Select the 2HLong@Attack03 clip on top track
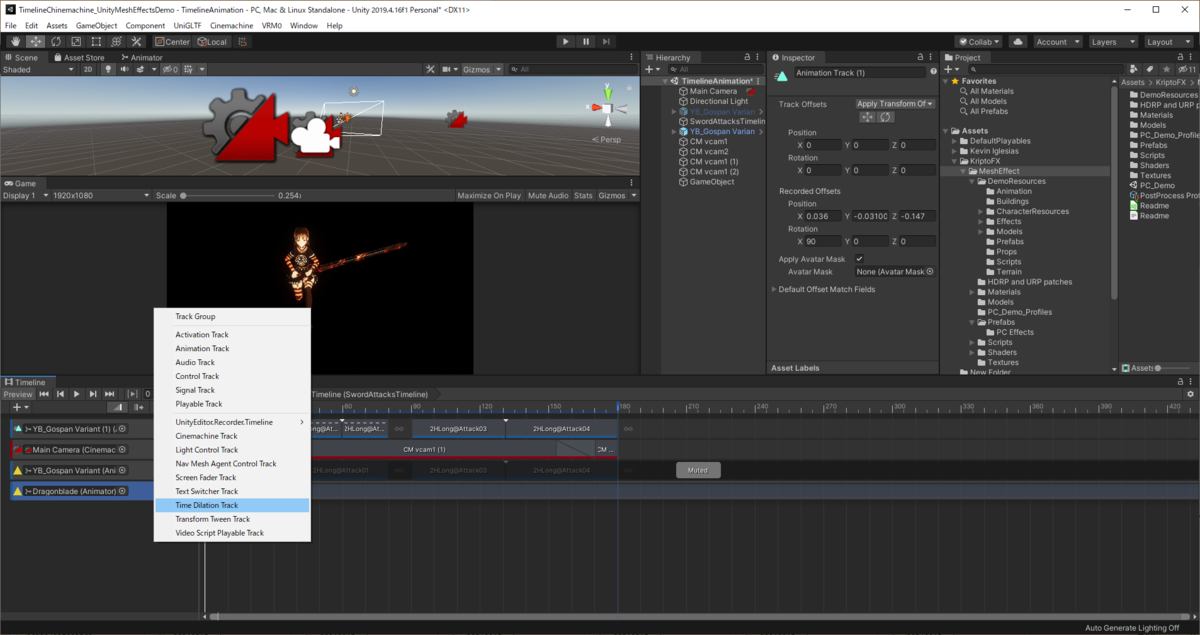This screenshot has height=635, width=1200. point(457,428)
